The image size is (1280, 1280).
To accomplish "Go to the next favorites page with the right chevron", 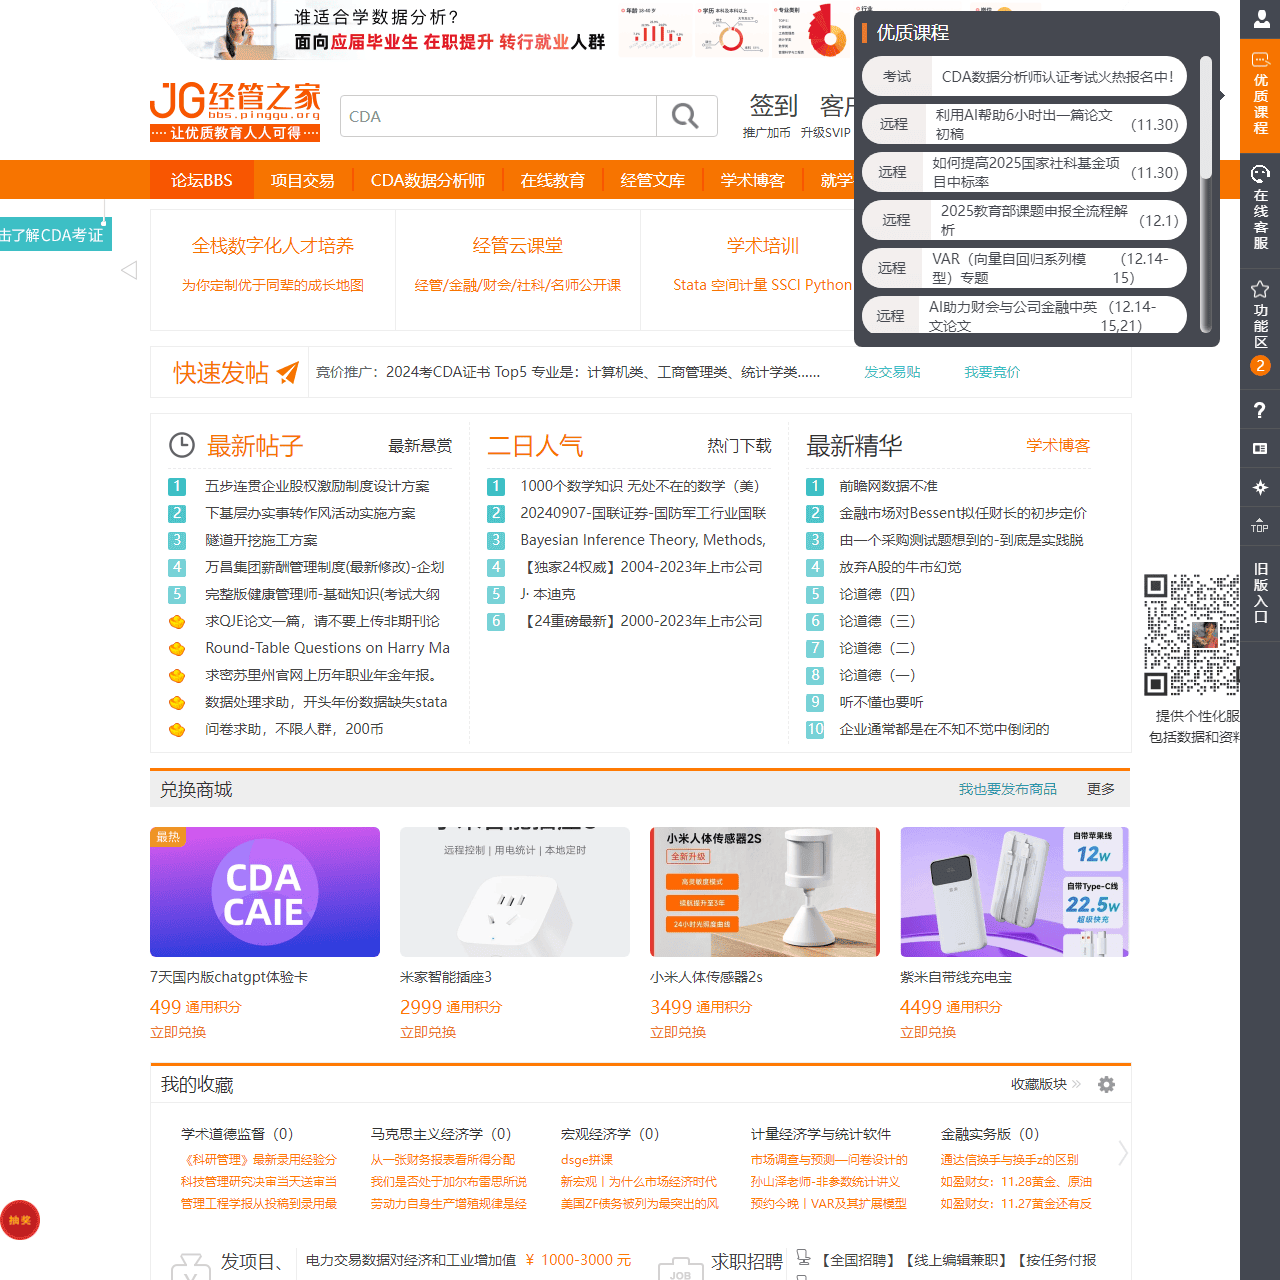I will click(1123, 1153).
